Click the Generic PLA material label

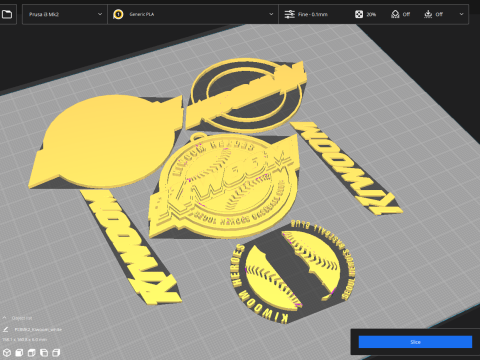point(142,14)
